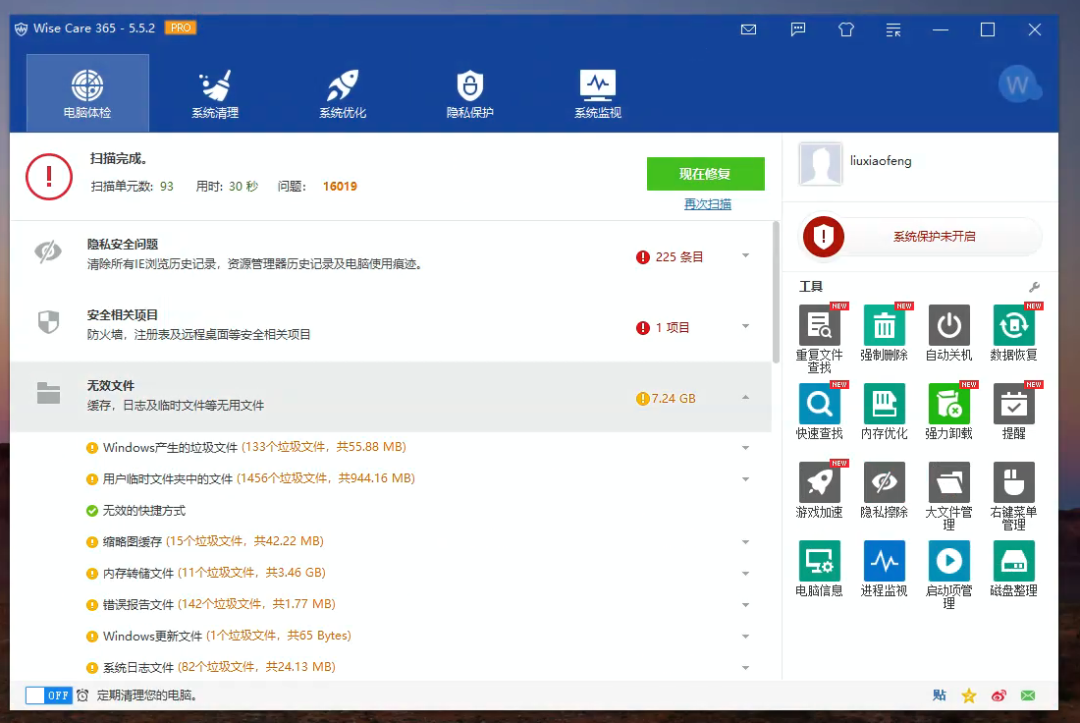Click the alarm clock icon beside schedule switch
The height and width of the screenshot is (723, 1080).
point(83,695)
